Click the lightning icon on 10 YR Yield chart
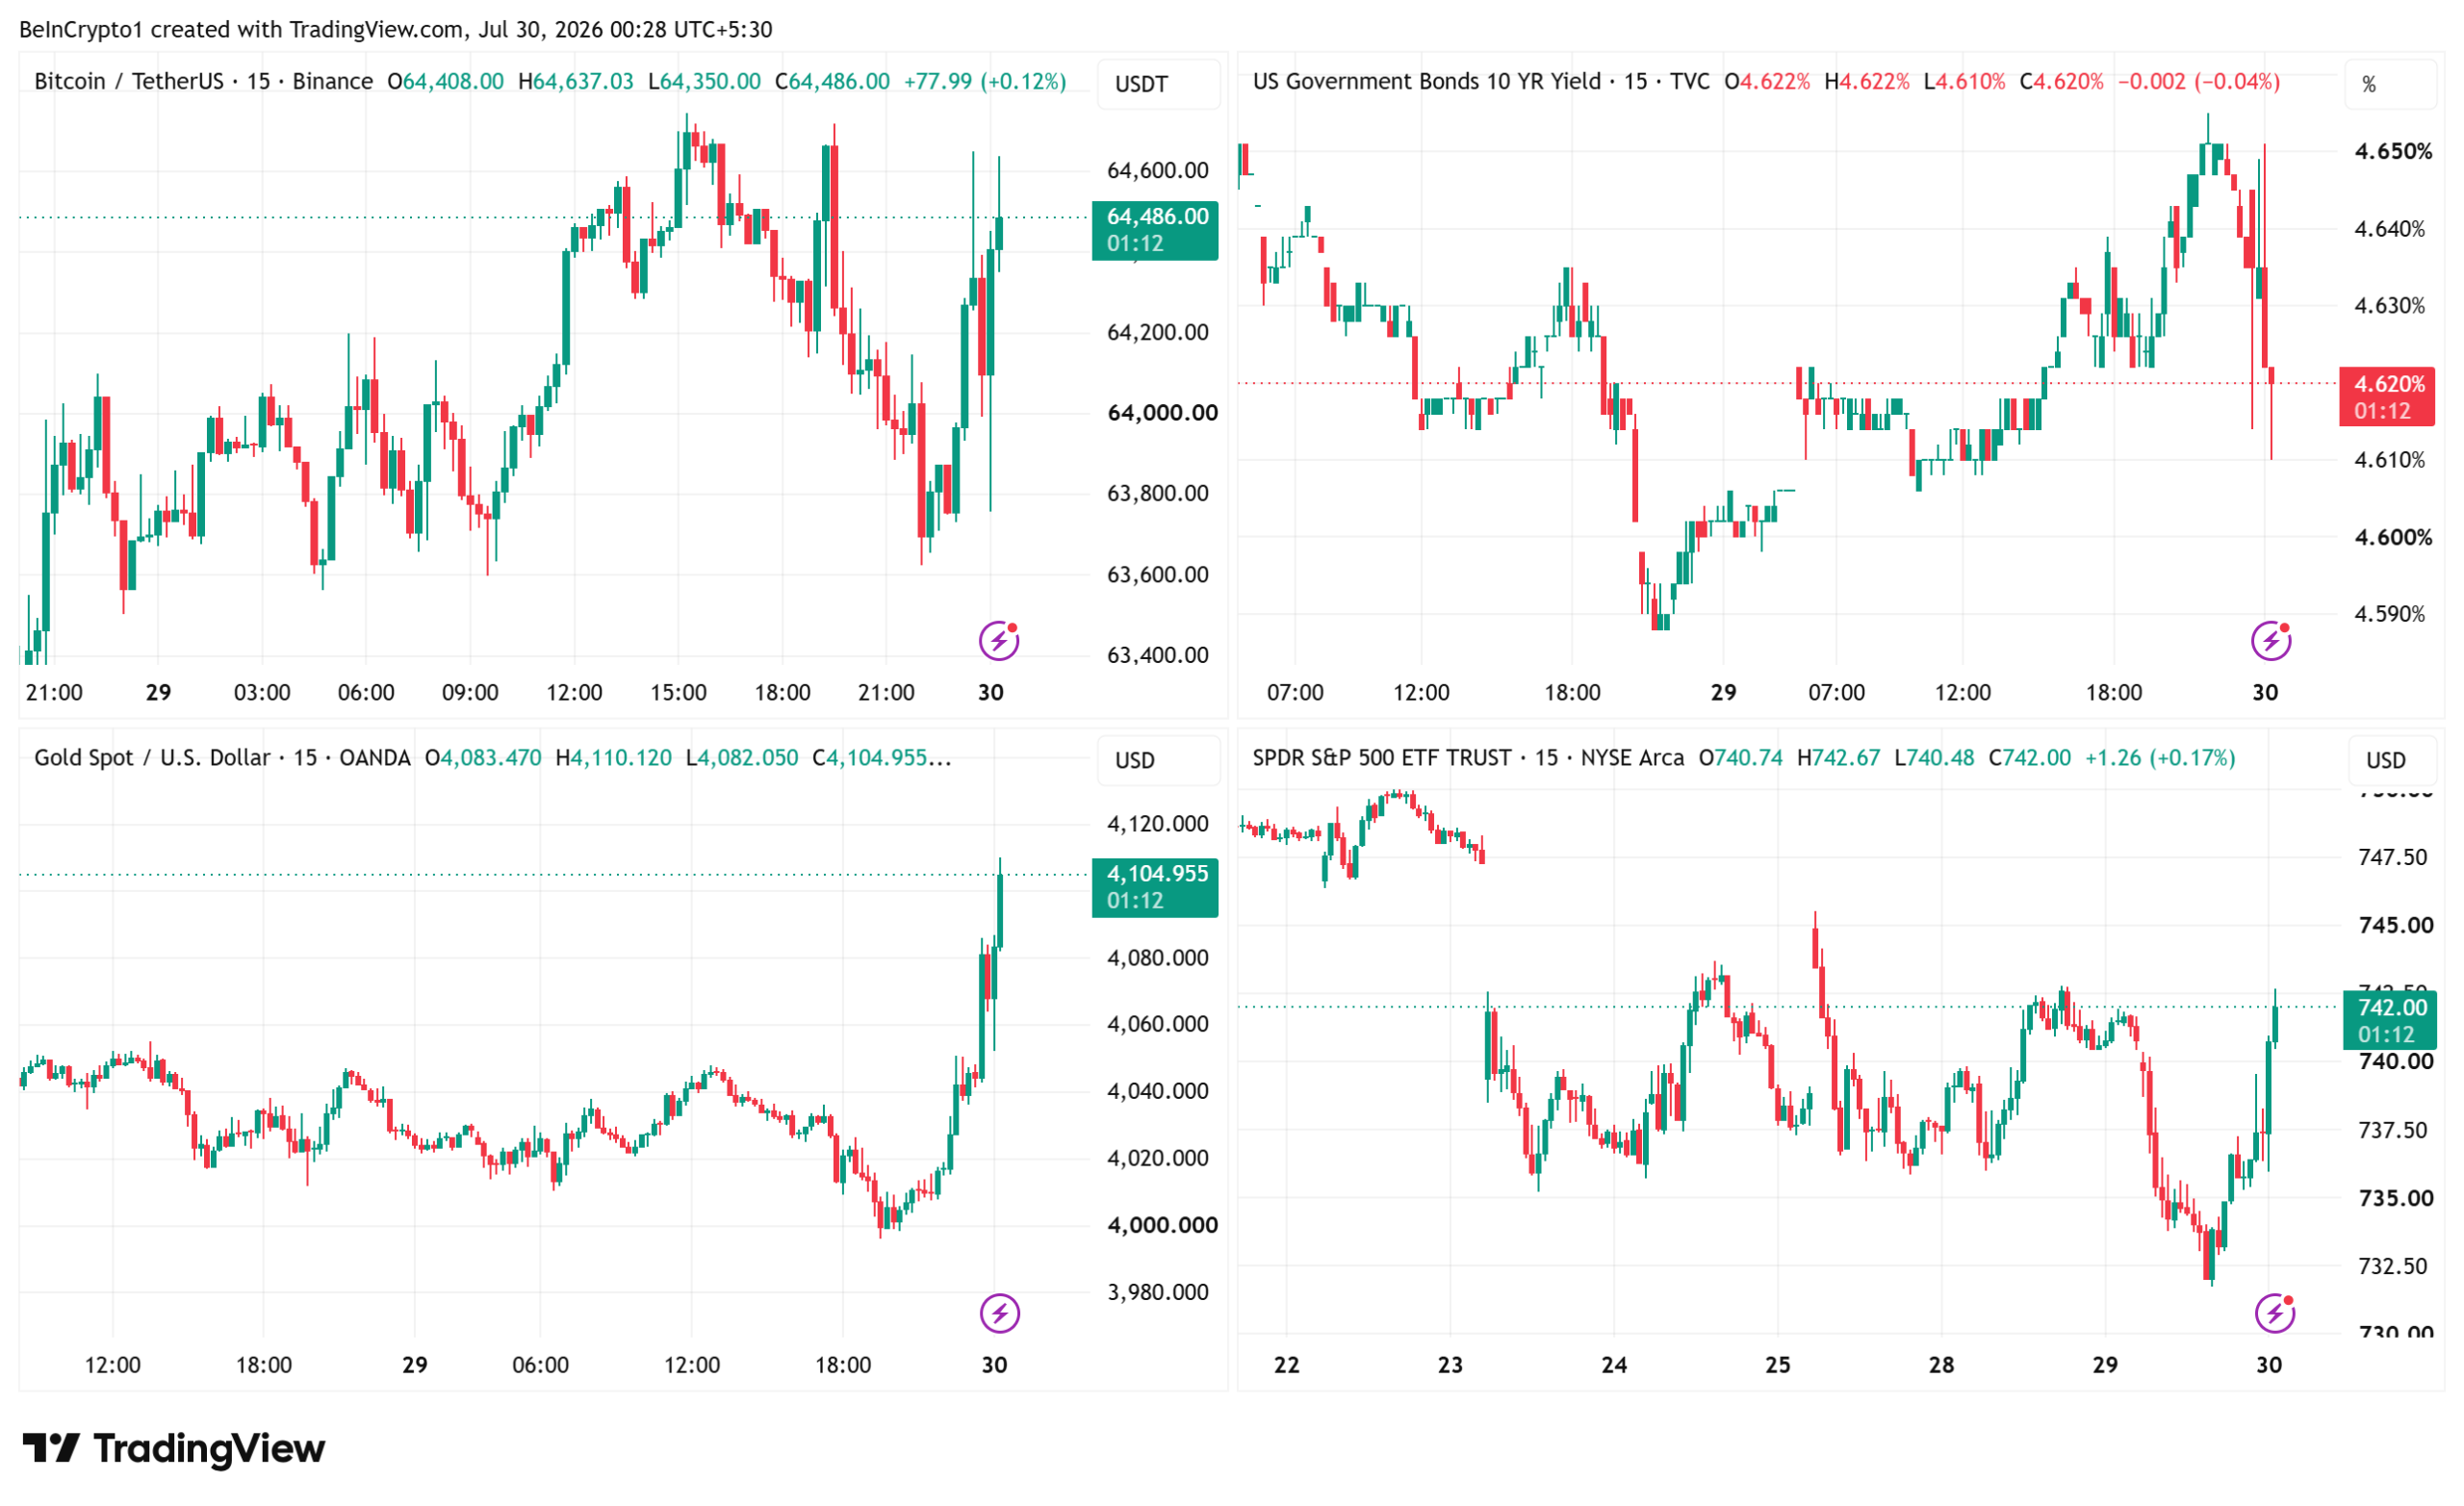The width and height of the screenshot is (2464, 1506). tap(2270, 641)
